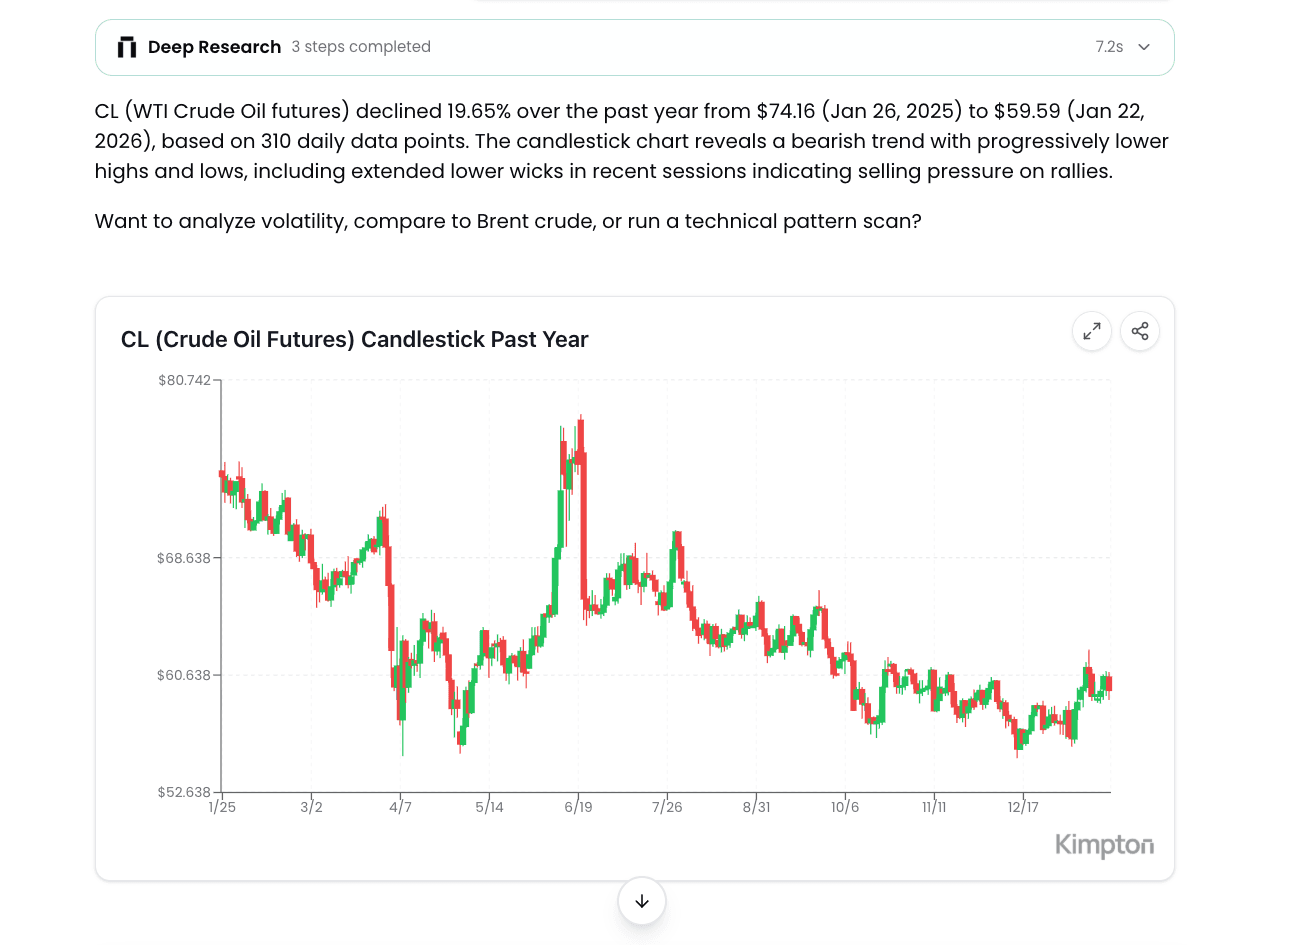Screen dimensions: 1291x945
Task: Click the 6/19 date on the x-axis
Action: 578,807
